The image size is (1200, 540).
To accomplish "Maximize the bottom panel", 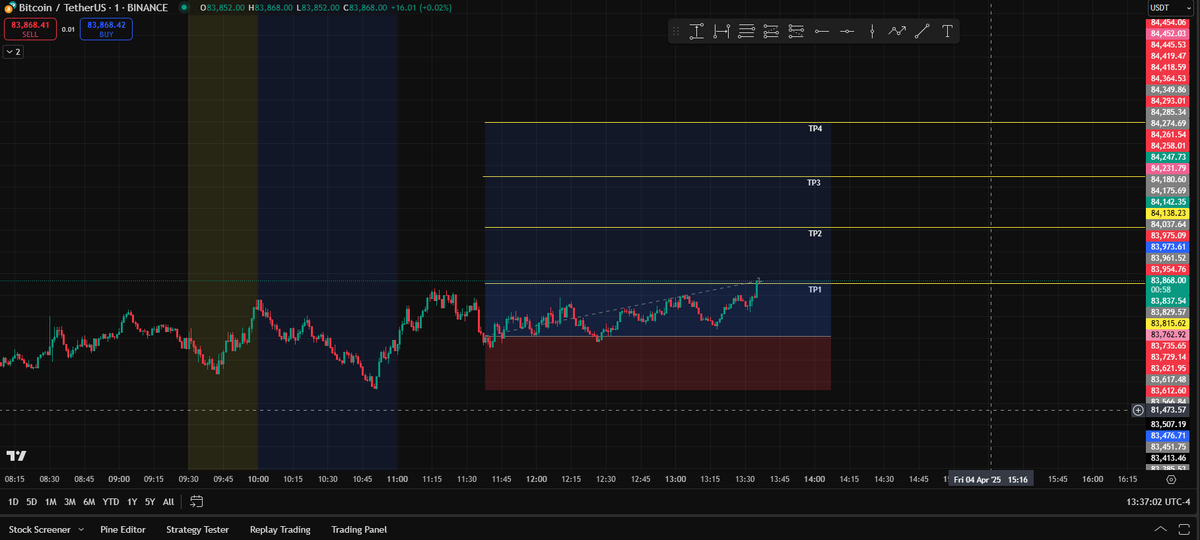I will [1186, 529].
